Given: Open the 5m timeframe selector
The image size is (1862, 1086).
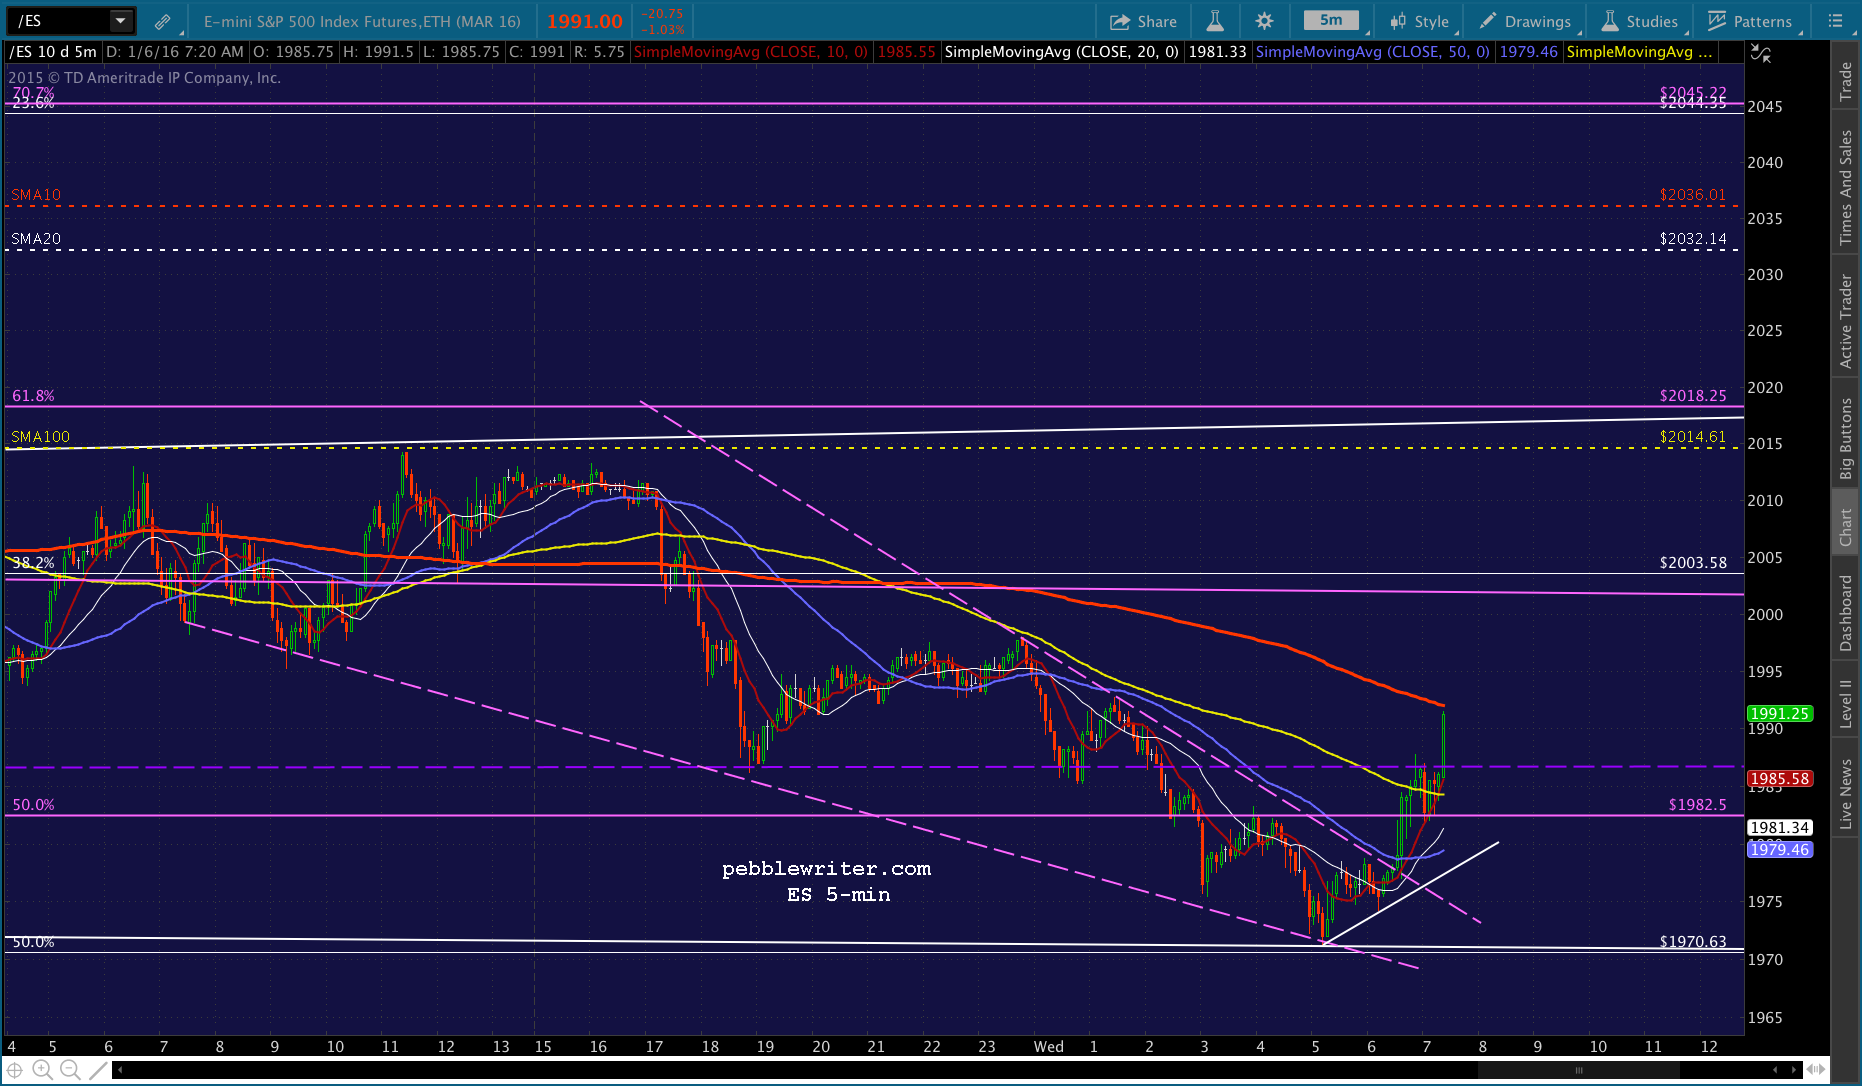Looking at the screenshot, I should pos(1331,20).
